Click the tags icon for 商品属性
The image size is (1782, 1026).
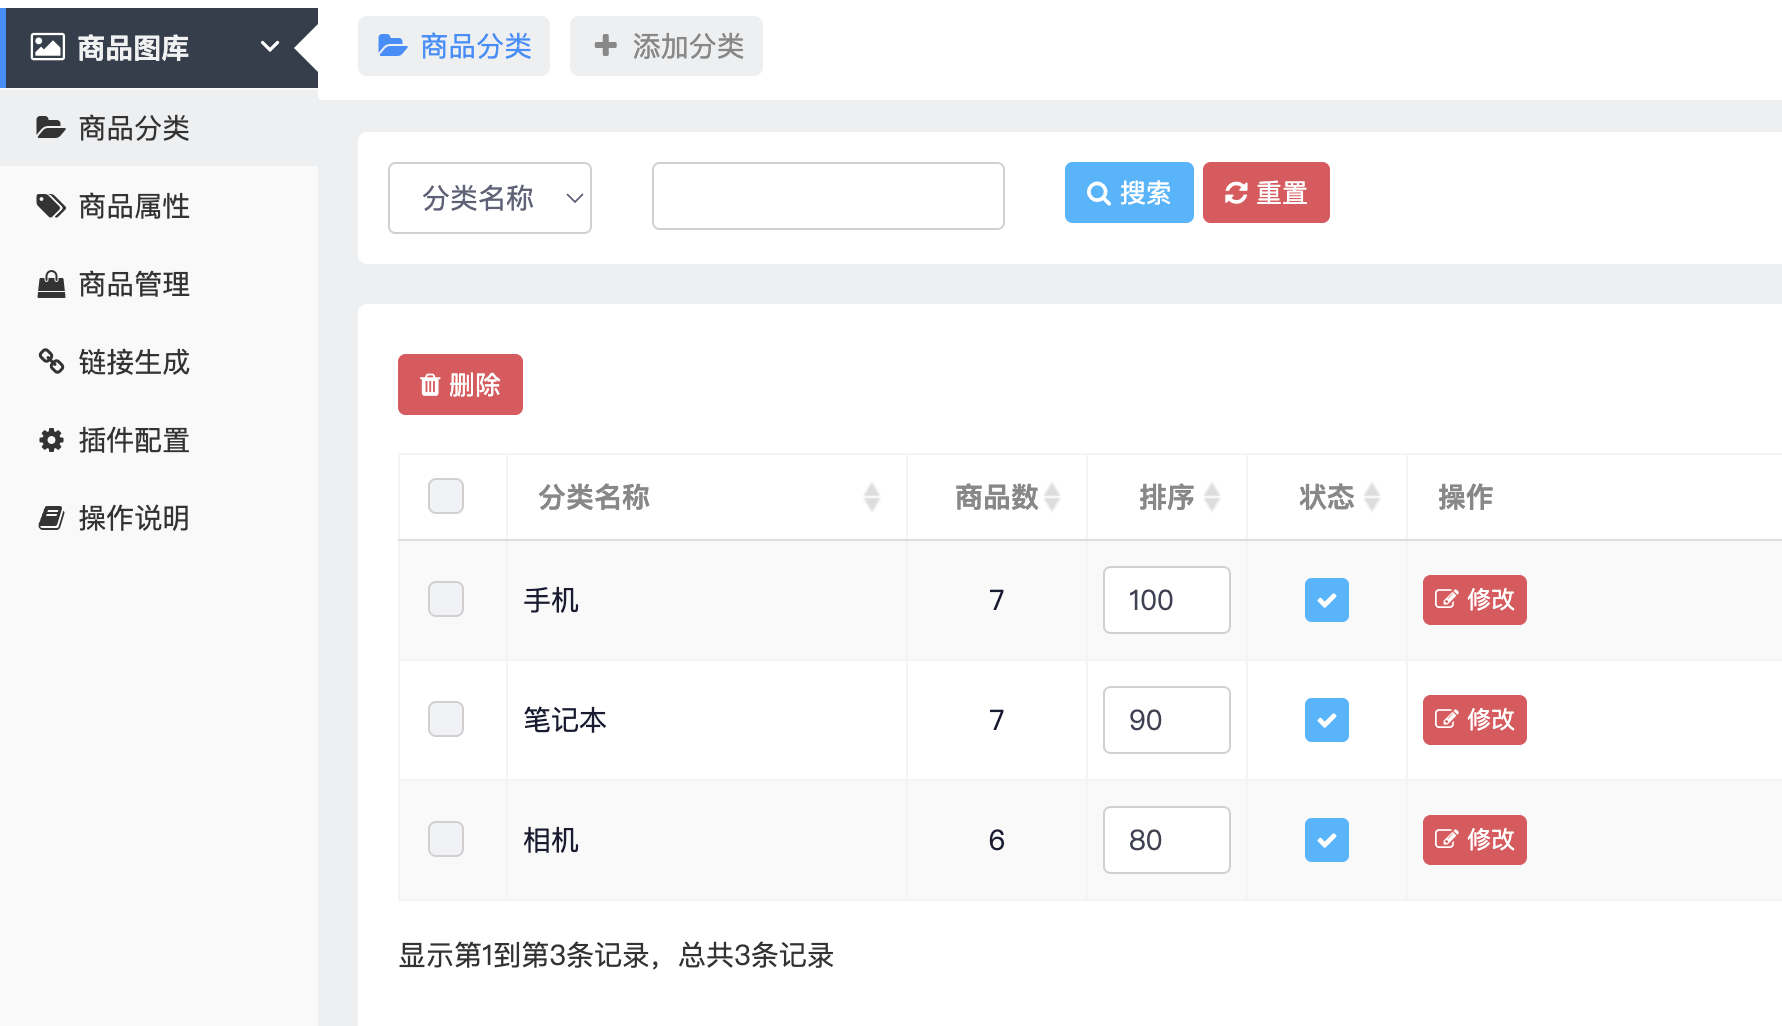point(51,206)
